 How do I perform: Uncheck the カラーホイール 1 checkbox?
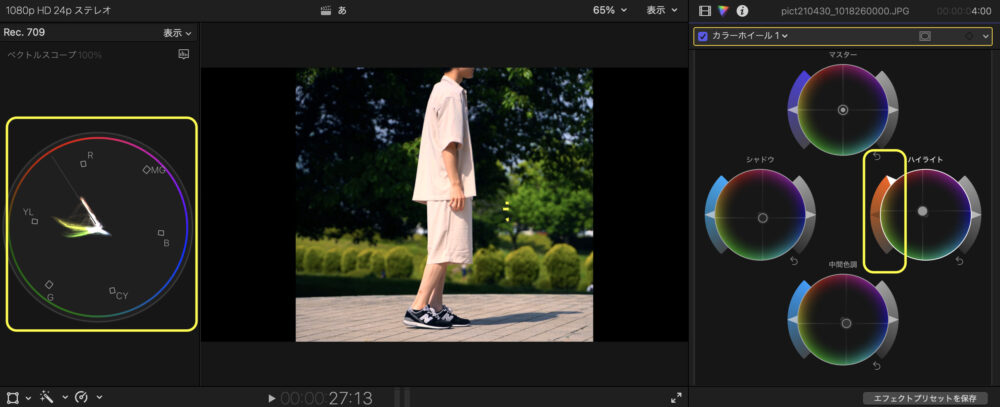703,36
